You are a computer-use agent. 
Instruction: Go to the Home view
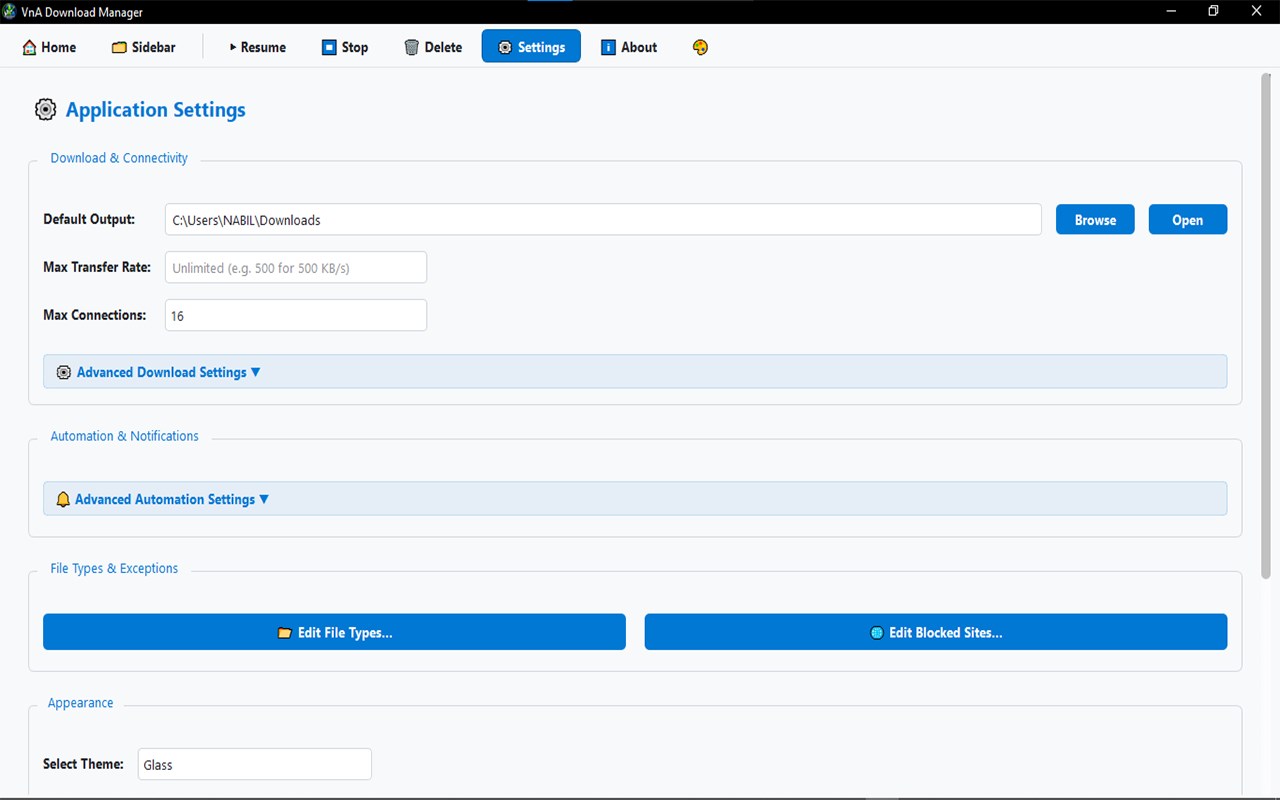(49, 47)
